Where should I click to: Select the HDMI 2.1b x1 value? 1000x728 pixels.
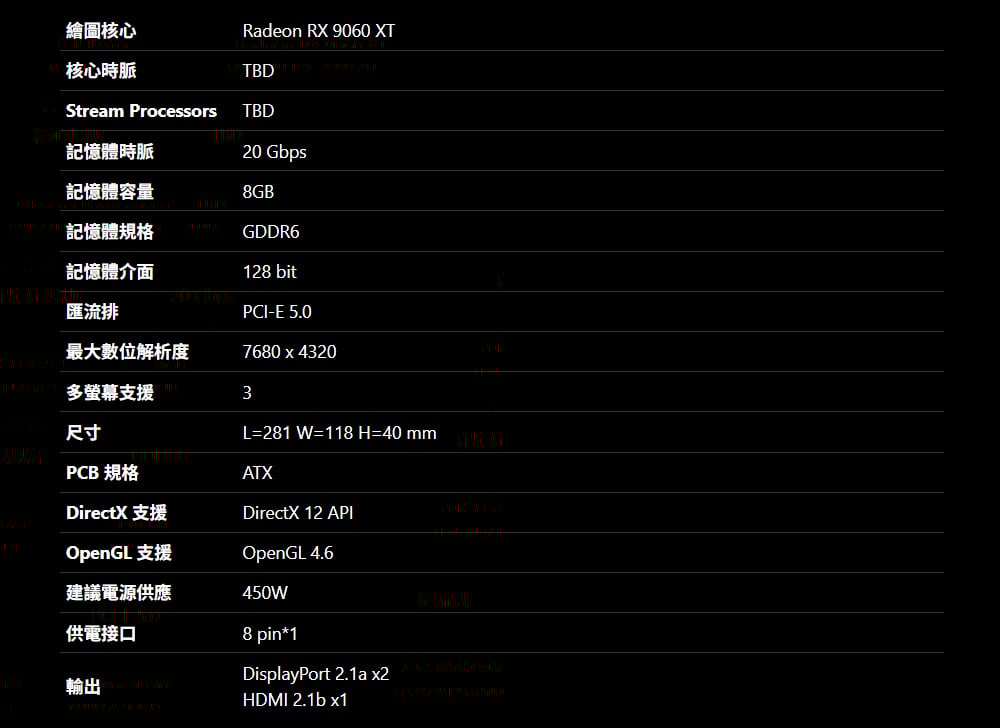pyautogui.click(x=295, y=700)
